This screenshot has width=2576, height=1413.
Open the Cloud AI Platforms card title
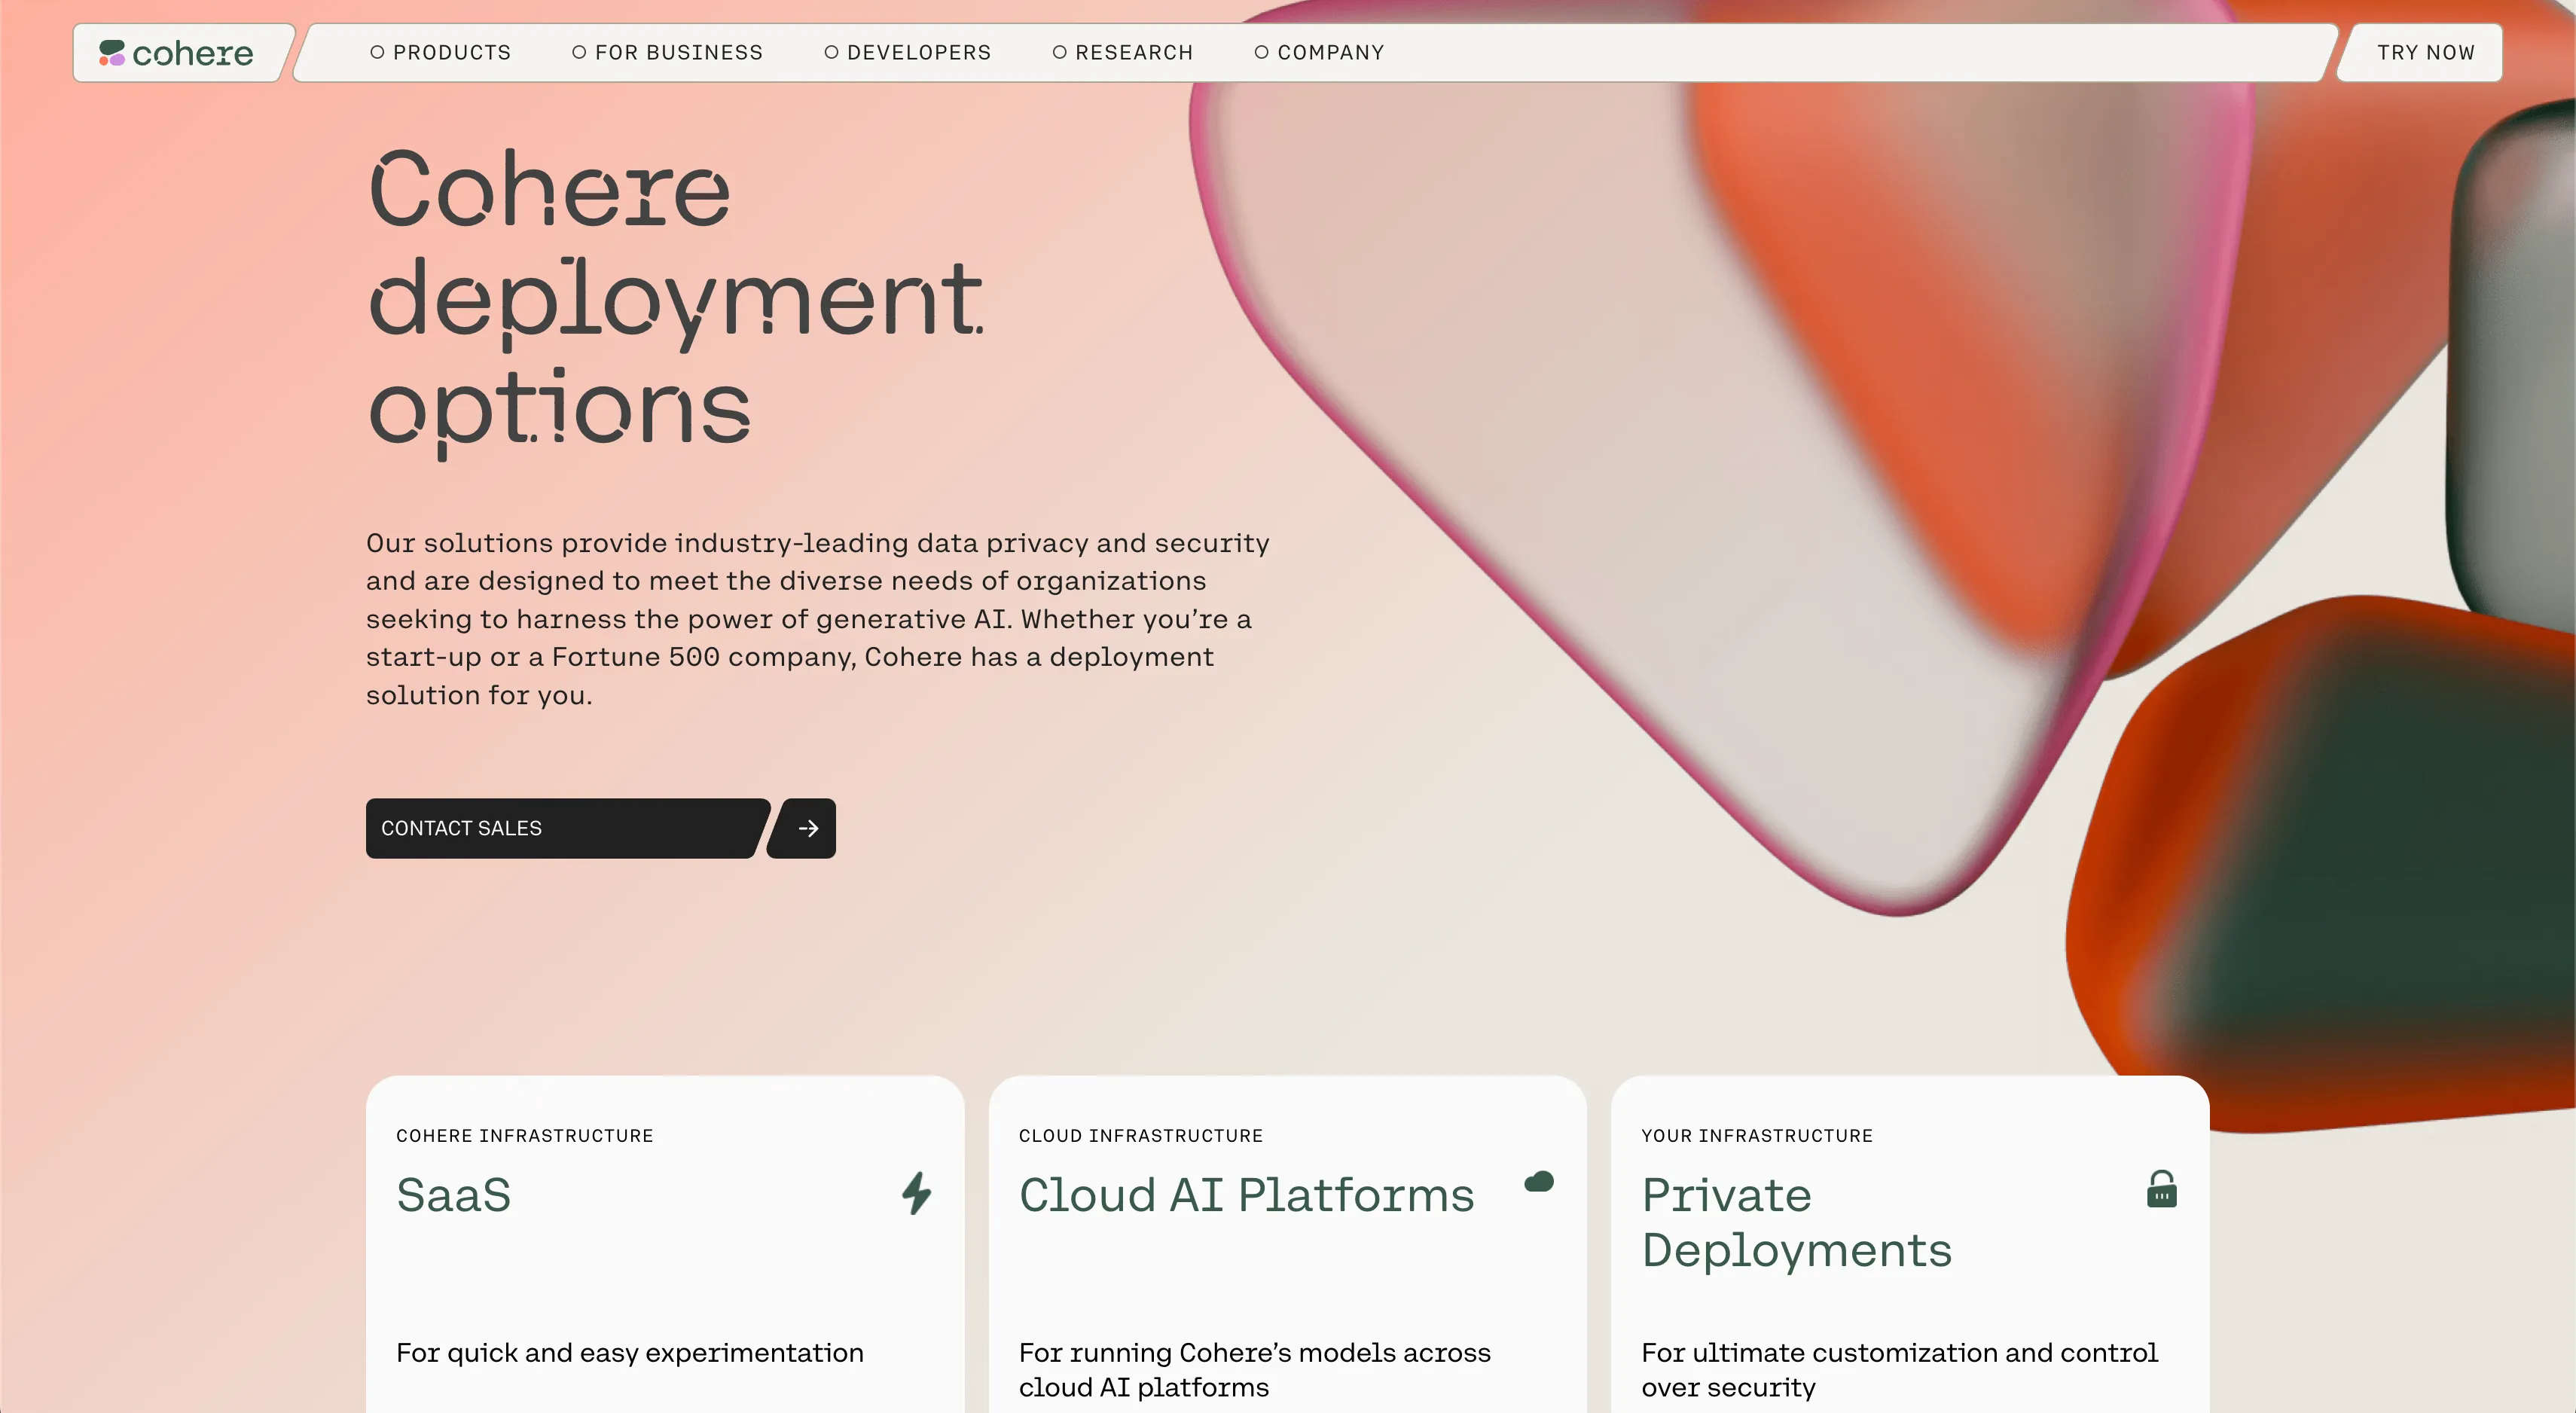point(1246,1195)
